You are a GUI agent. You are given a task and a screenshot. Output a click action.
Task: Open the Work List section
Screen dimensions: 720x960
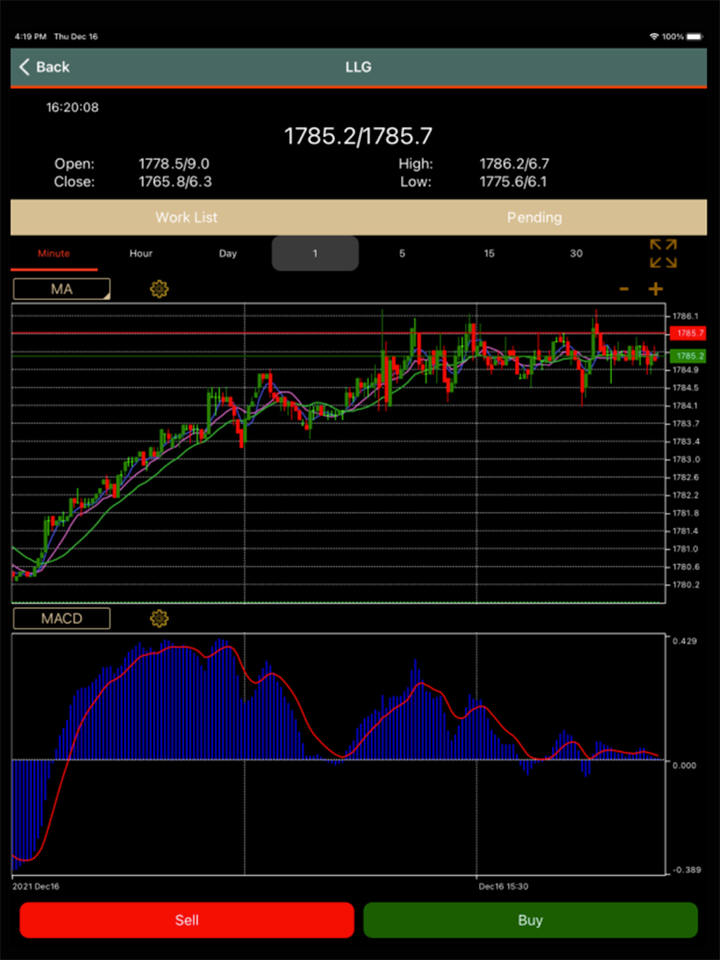pyautogui.click(x=186, y=217)
